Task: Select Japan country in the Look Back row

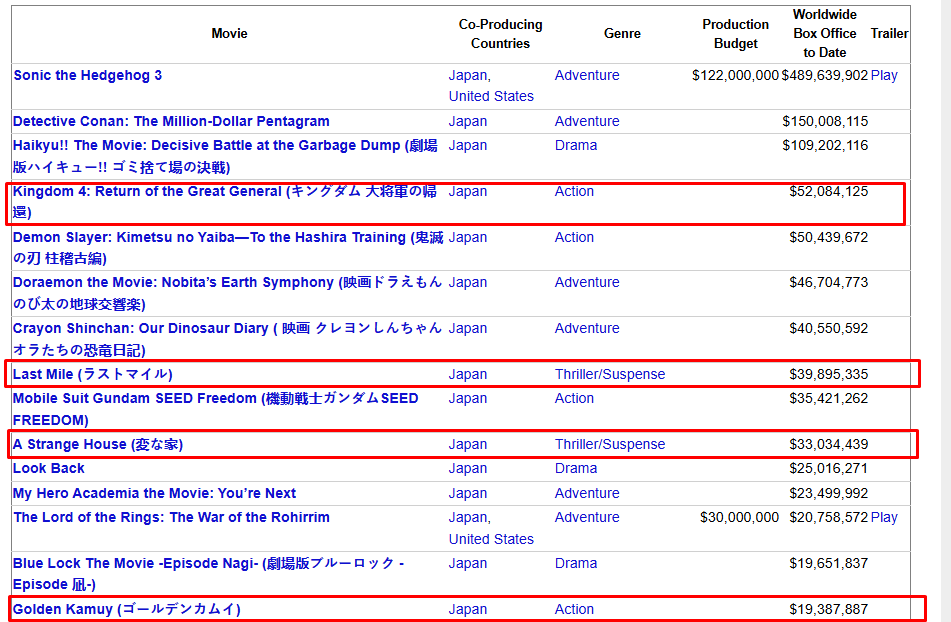Action: pos(468,469)
